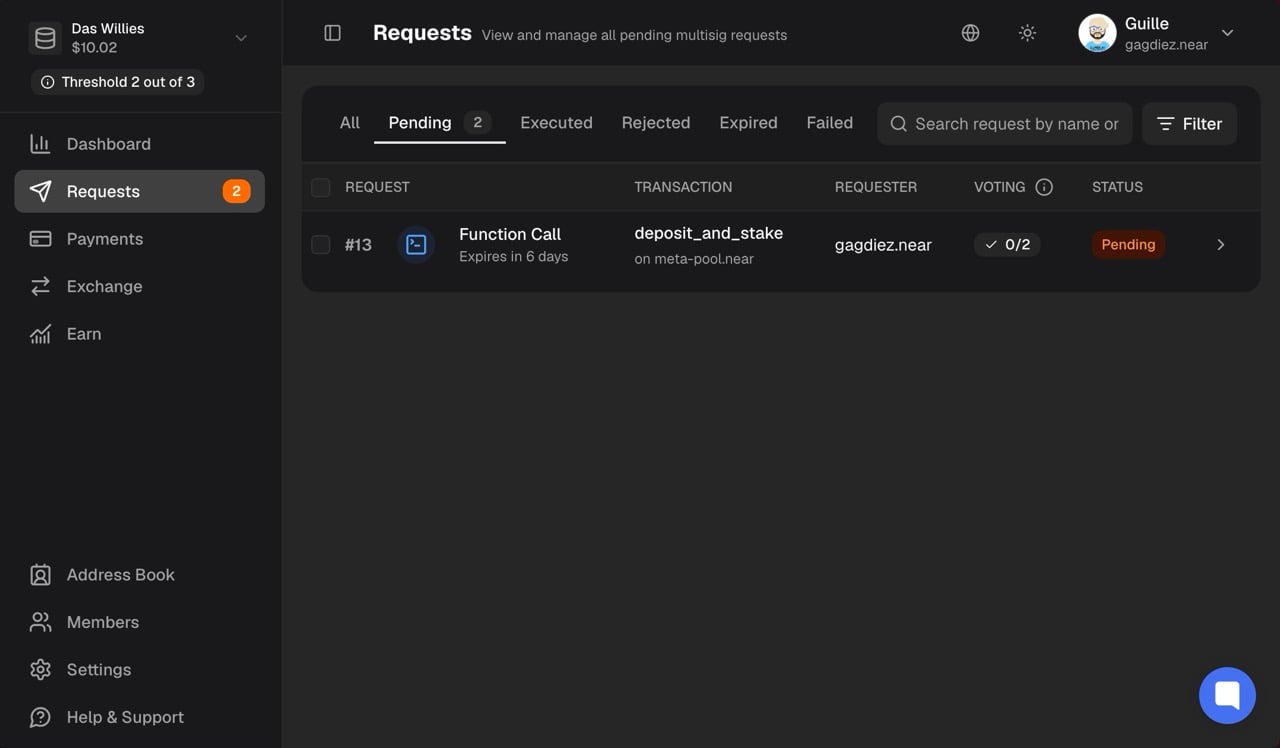This screenshot has width=1280, height=748.
Task: Select the Pending tab
Action: 440,123
